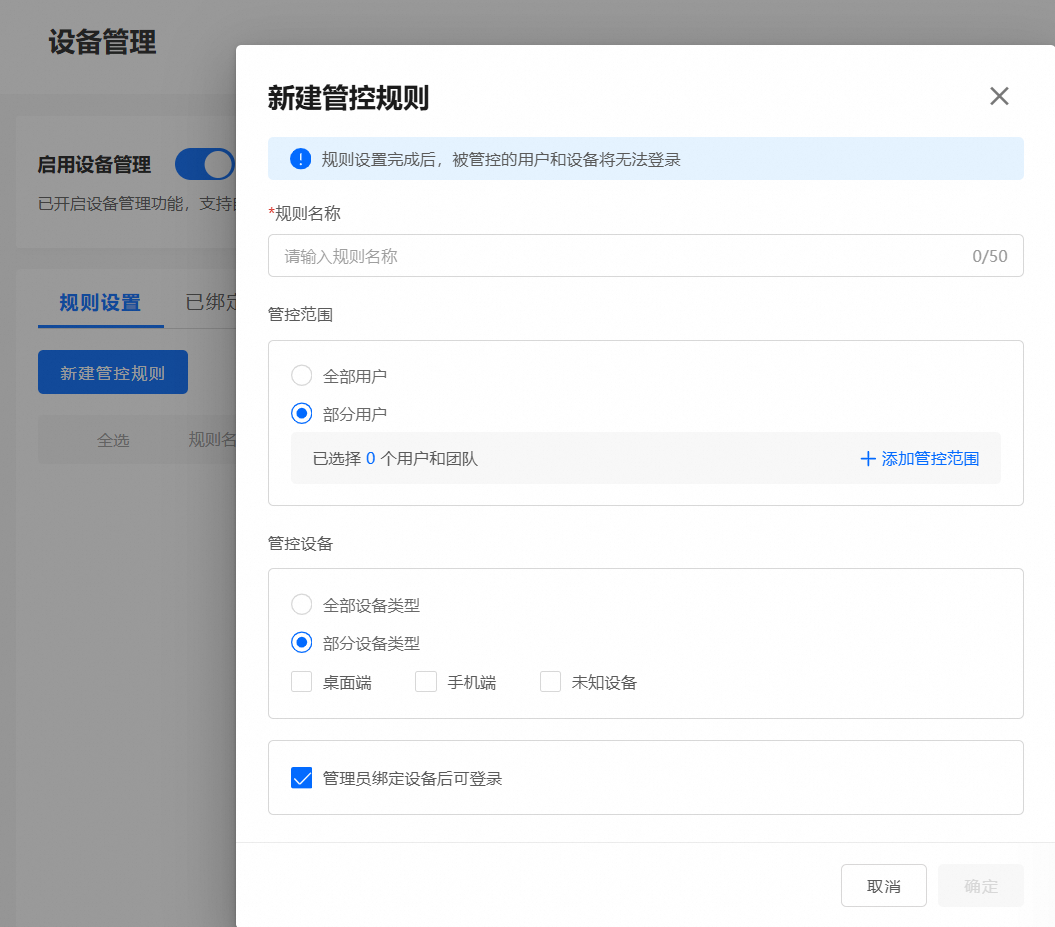Close the 新建管控规则 dialog with the X icon
Image resolution: width=1055 pixels, height=927 pixels.
click(x=998, y=96)
